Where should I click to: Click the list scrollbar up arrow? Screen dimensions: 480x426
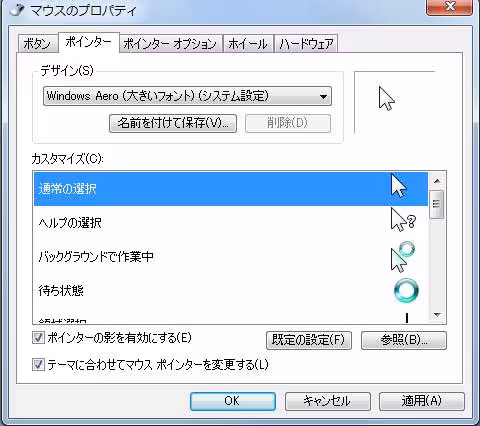click(437, 181)
